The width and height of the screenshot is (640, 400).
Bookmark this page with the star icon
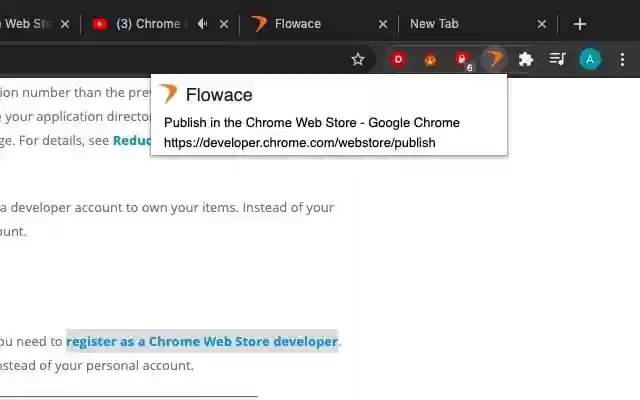coord(358,60)
